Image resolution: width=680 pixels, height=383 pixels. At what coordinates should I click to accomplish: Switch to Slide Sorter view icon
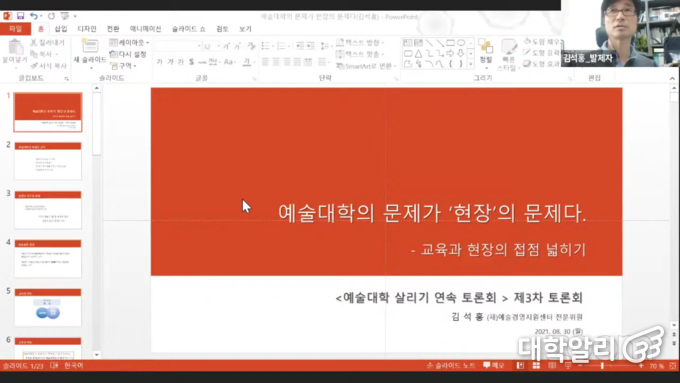pos(536,366)
